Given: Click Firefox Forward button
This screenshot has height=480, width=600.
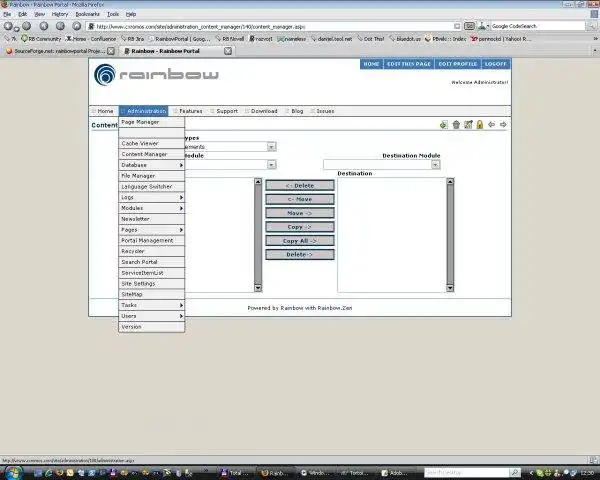Looking at the screenshot, I should pos(26,26).
